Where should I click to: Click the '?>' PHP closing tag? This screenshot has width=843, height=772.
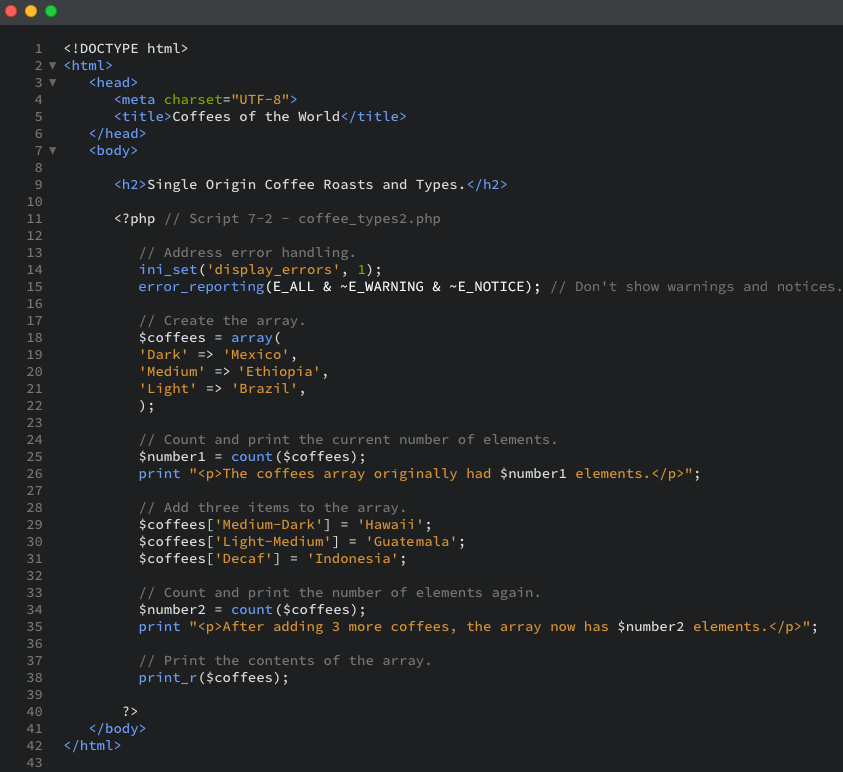coord(130,712)
